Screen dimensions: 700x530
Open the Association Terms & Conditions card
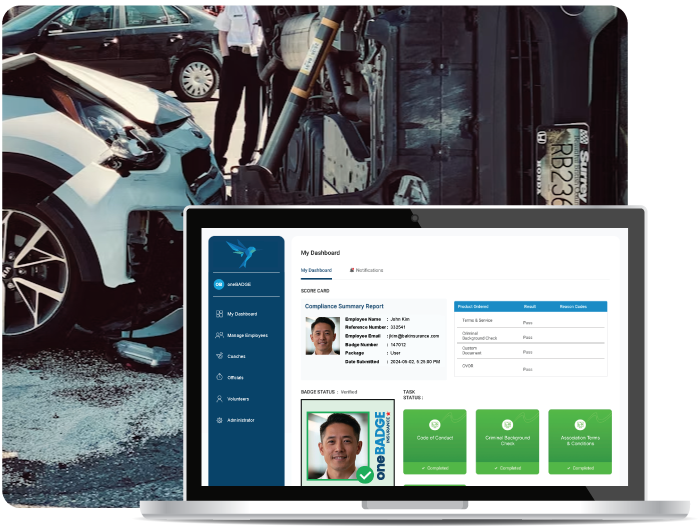[x=580, y=441]
